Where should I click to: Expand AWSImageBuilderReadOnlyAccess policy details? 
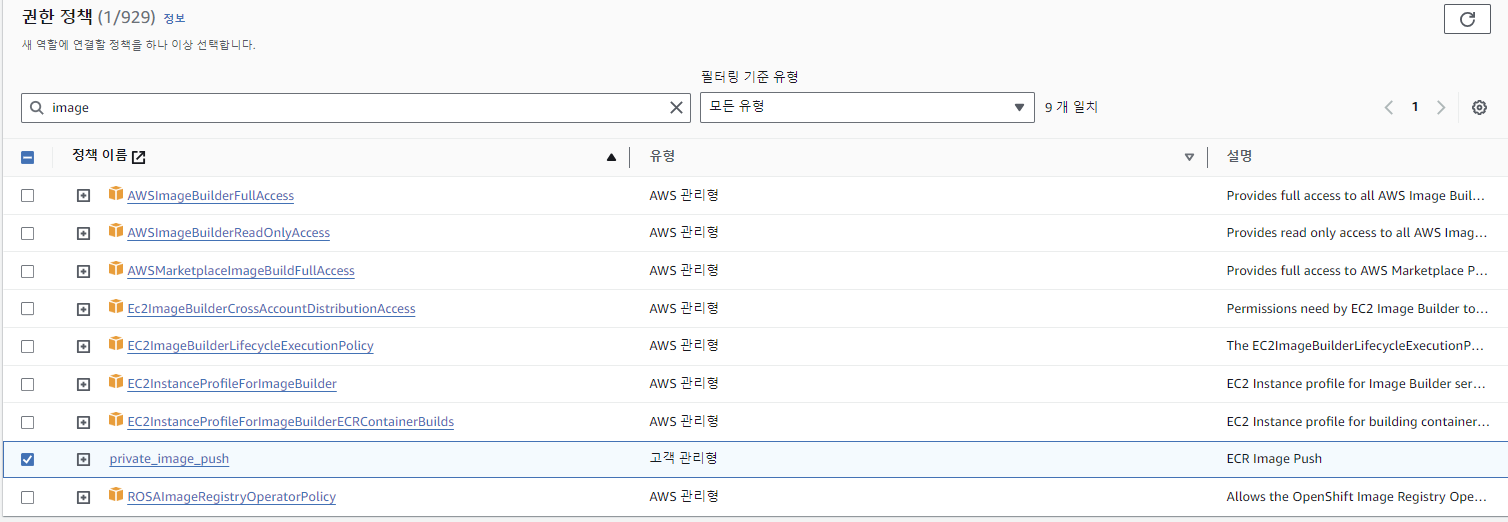pyautogui.click(x=84, y=233)
